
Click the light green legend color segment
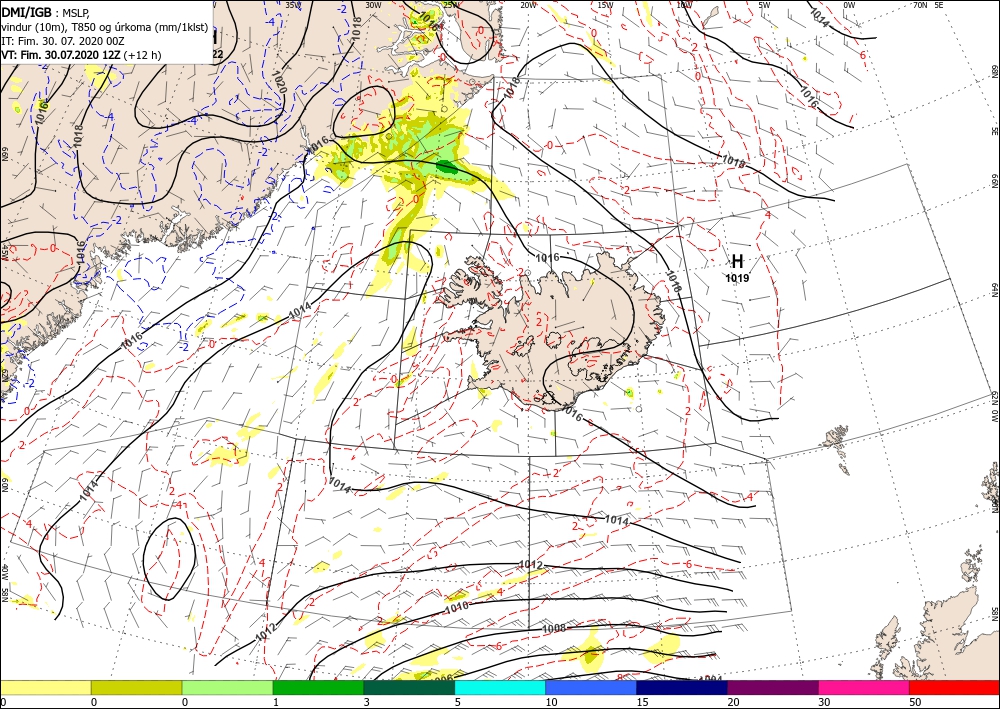(227, 687)
